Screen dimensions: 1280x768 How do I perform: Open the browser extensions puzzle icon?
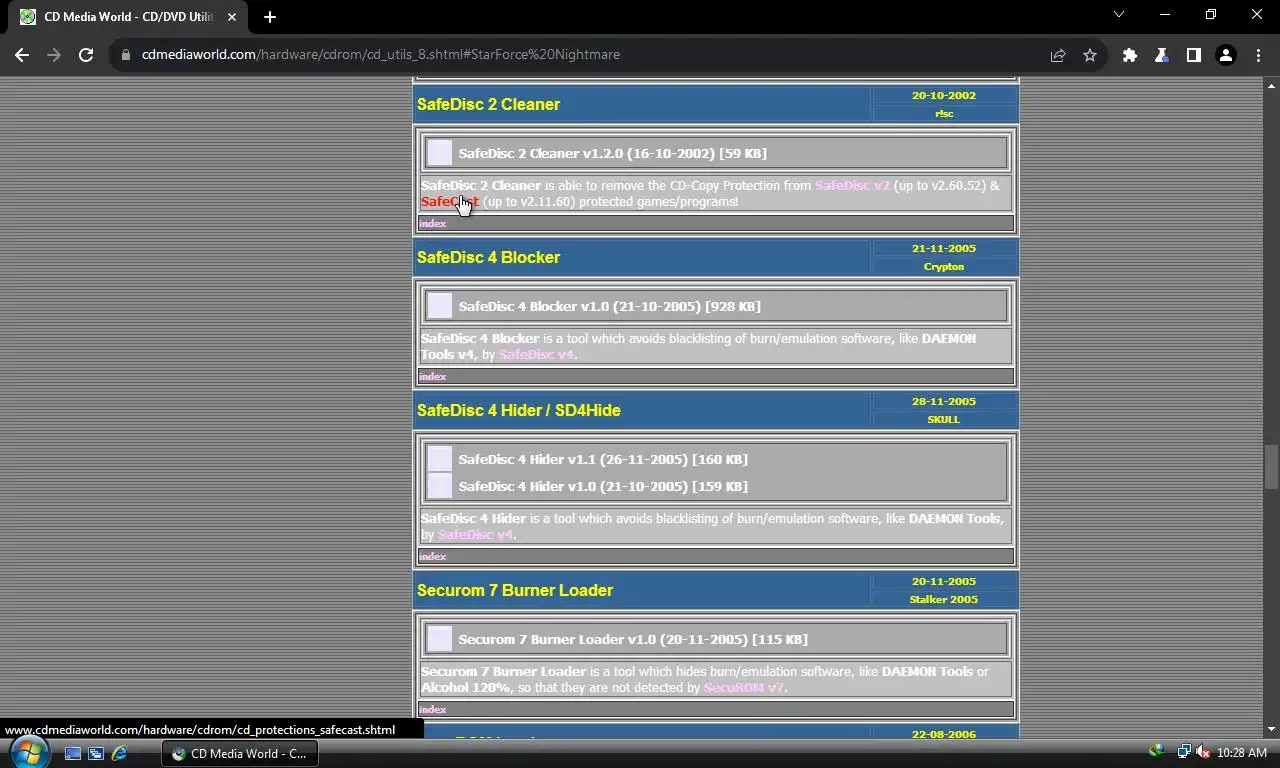pos(1130,55)
